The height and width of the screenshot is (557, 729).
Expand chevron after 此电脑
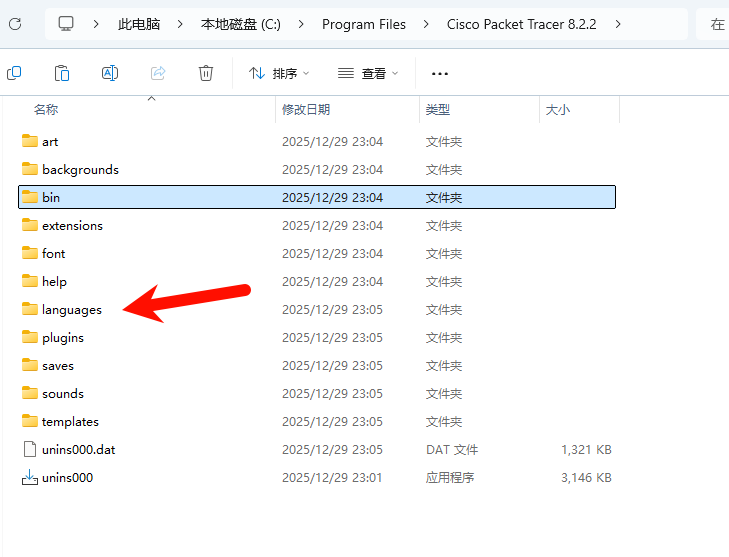tap(180, 24)
